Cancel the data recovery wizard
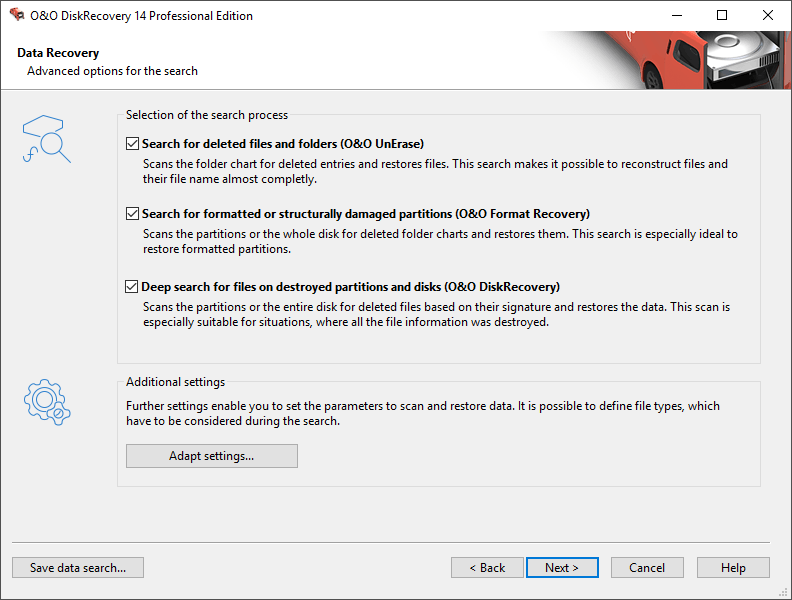This screenshot has height=600, width=792. click(x=647, y=568)
